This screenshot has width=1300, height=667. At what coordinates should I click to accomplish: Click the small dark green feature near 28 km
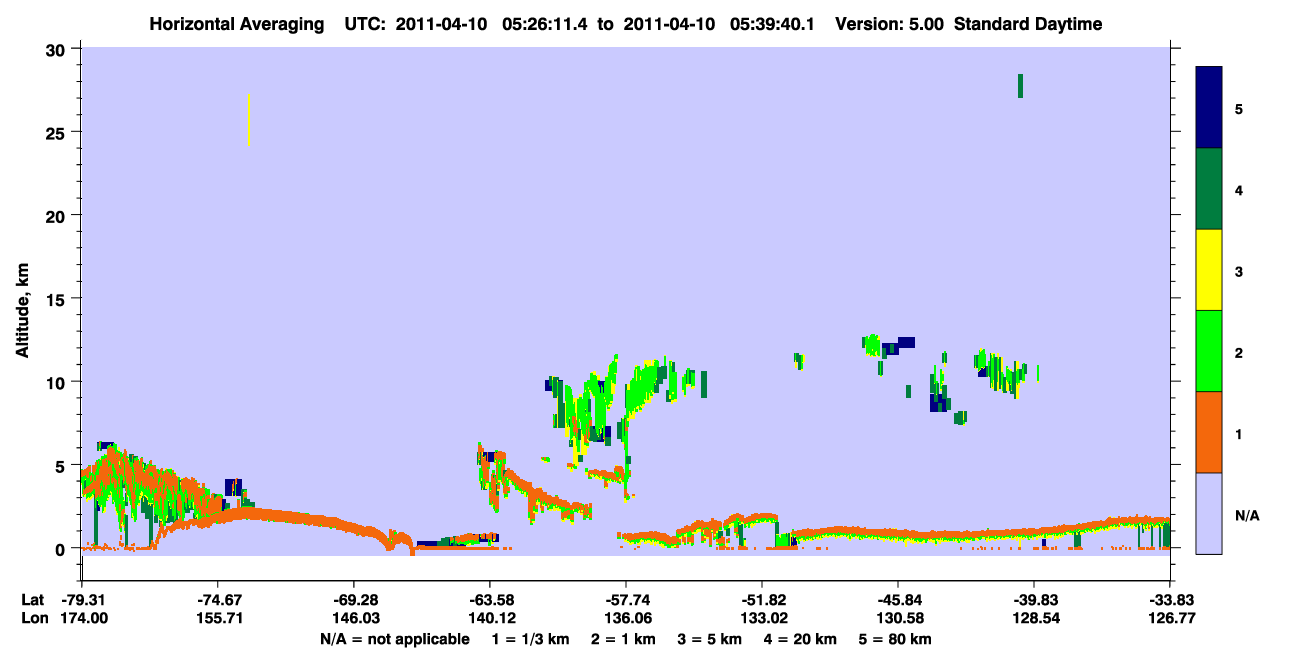tap(1020, 86)
